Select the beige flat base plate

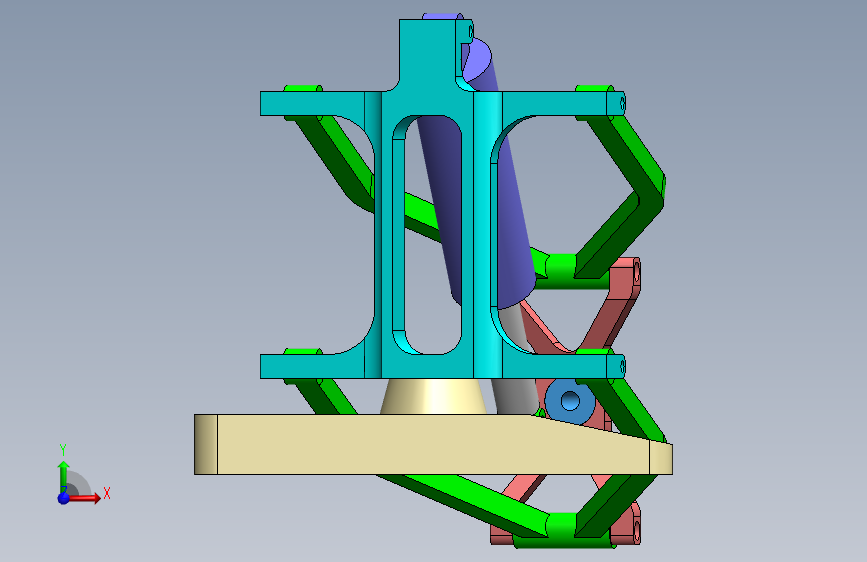(x=433, y=444)
